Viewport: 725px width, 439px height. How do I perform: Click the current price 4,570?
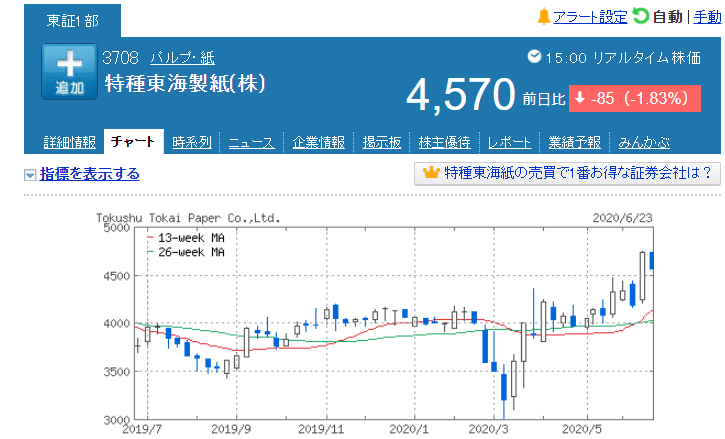tap(460, 94)
